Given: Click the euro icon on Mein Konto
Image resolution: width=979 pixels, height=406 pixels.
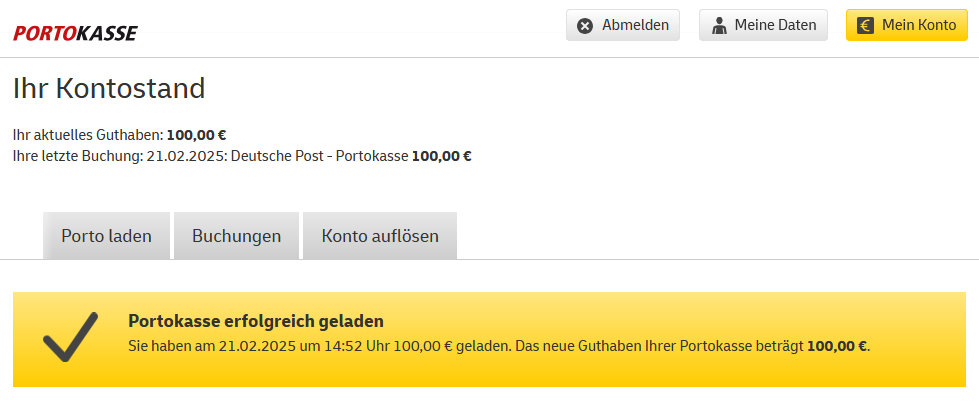Looking at the screenshot, I should 865,26.
